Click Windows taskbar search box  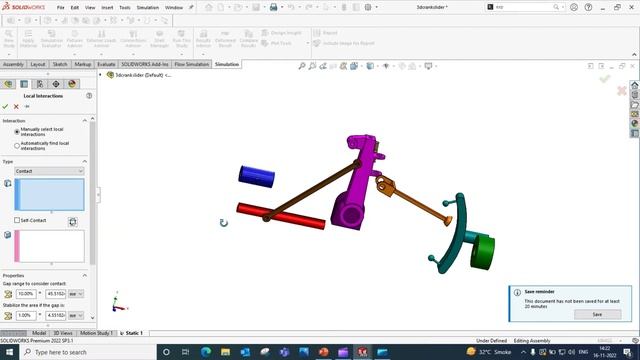[88, 352]
